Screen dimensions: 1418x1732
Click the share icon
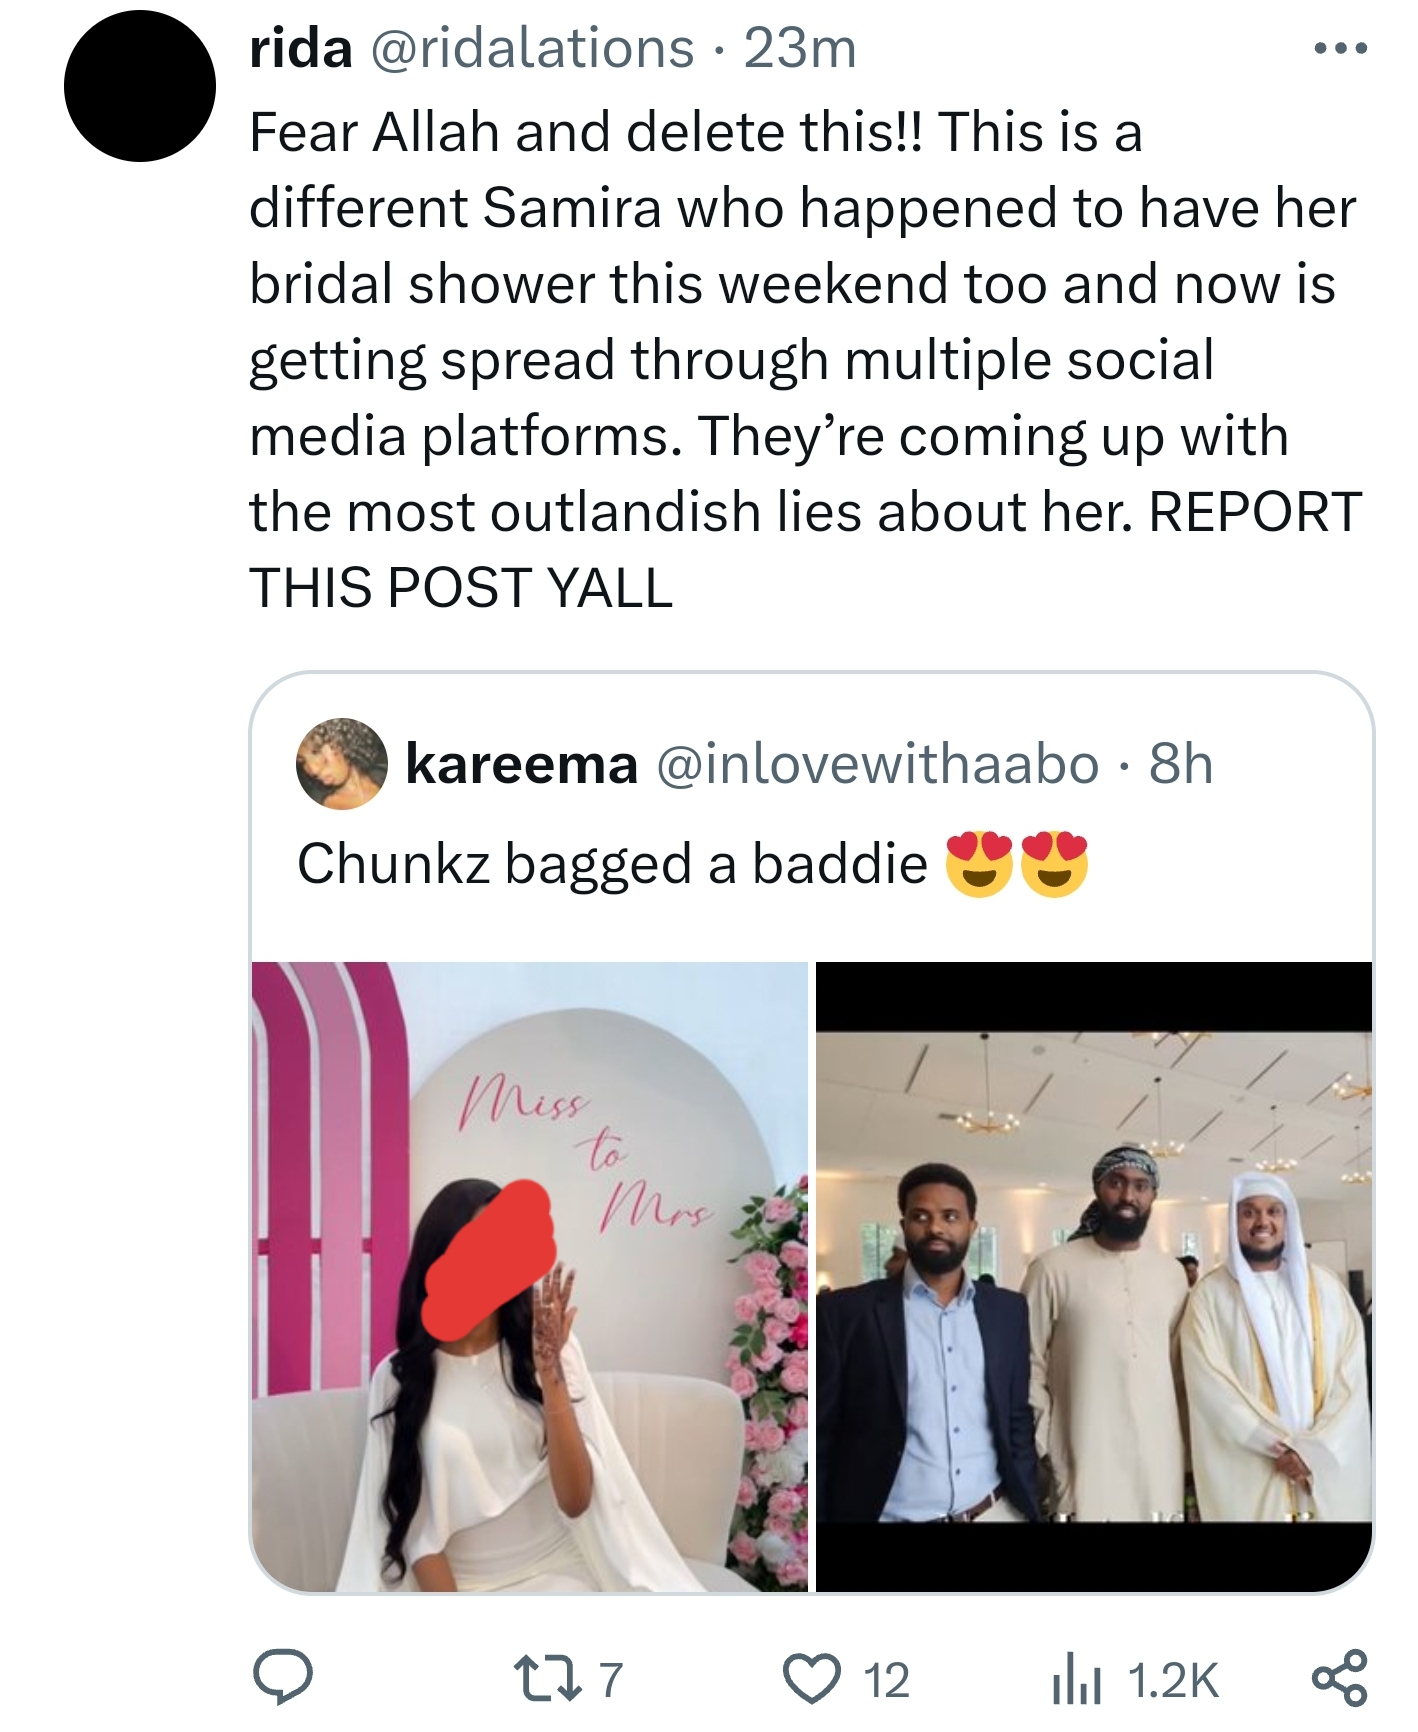click(x=1339, y=1679)
